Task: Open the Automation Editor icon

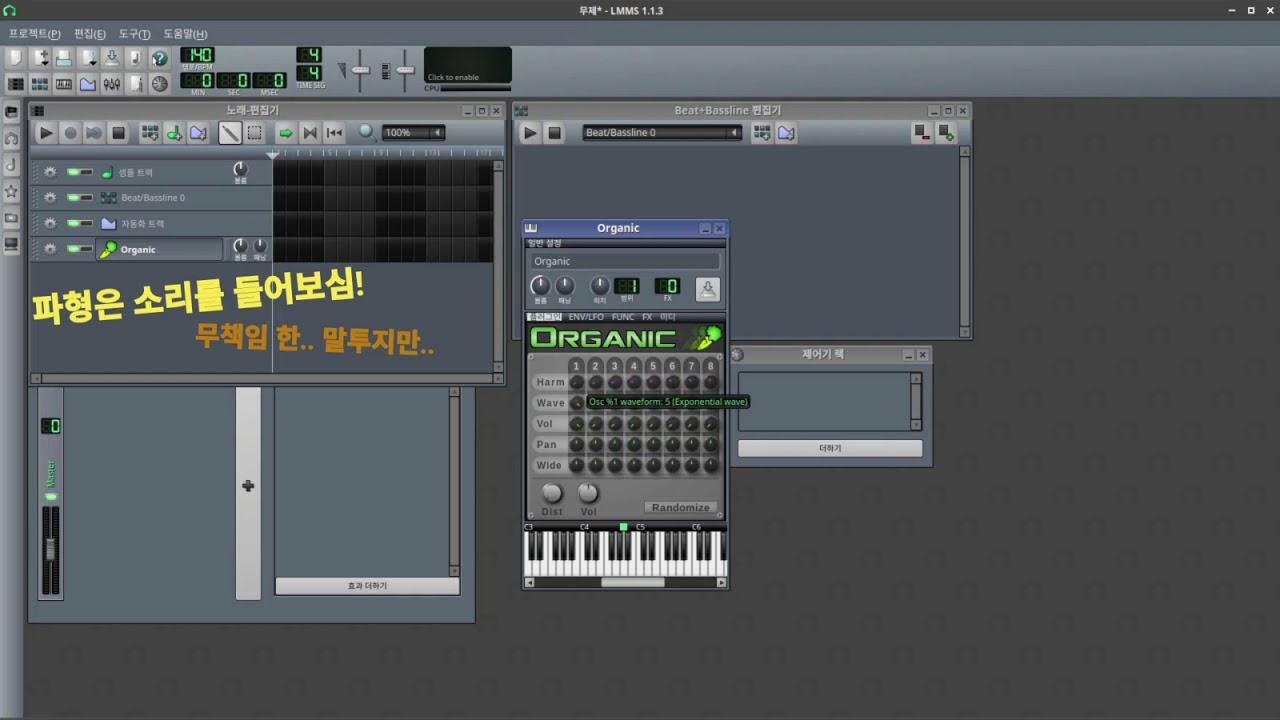Action: 88,84
